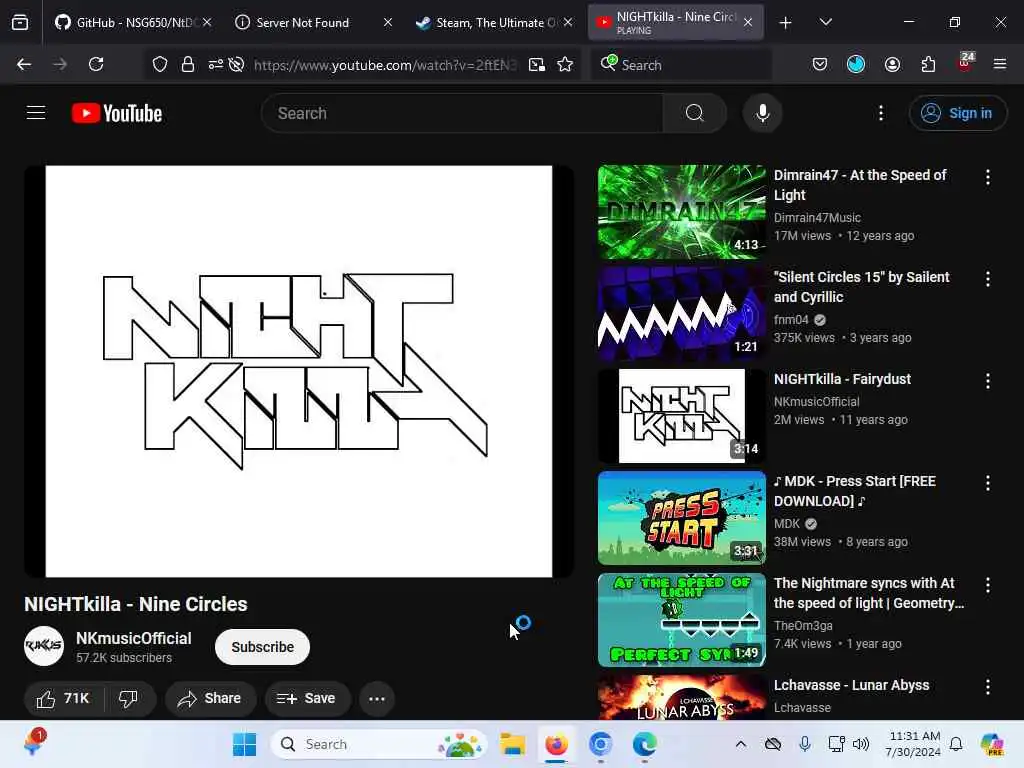The image size is (1024, 768).
Task: Open File Explorer from the taskbar
Action: point(513,744)
